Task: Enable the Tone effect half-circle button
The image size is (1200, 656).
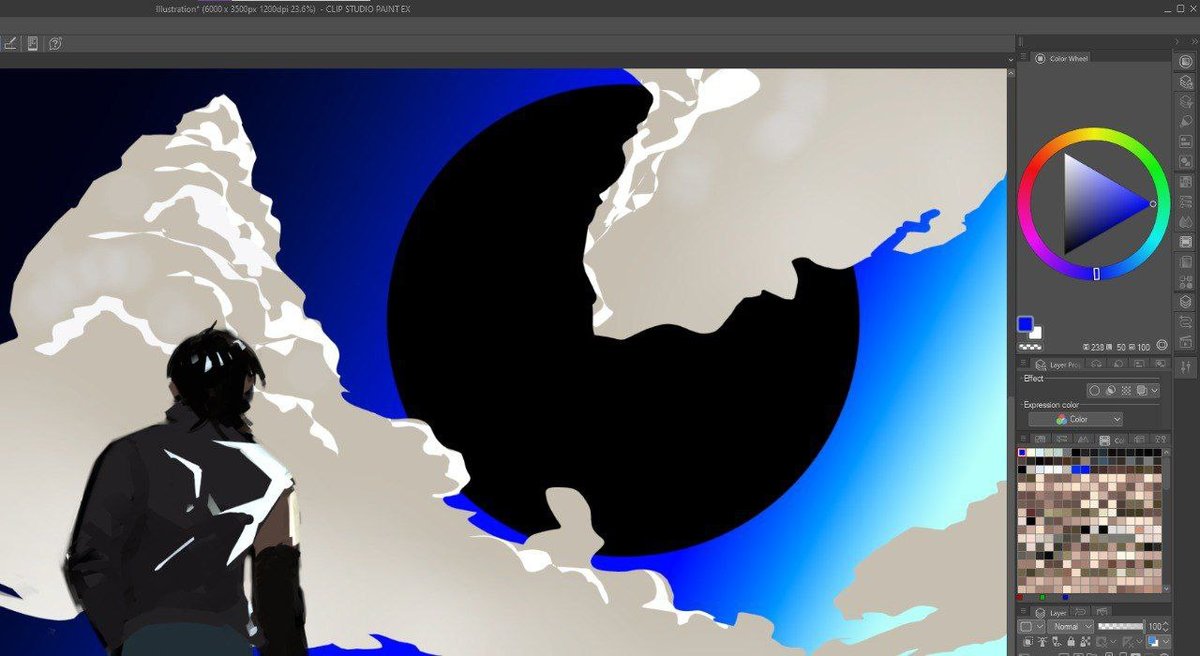Action: coord(1111,391)
